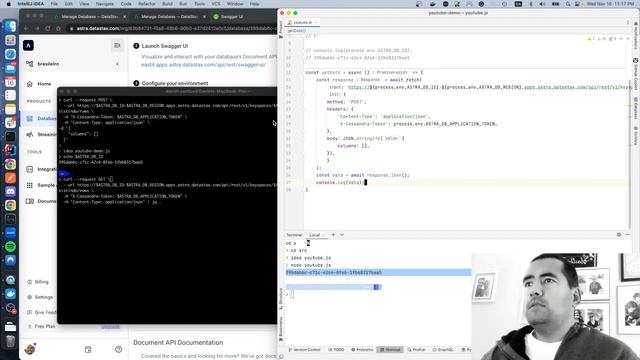Click the browser back arrow
640x360 pixels.
pyautogui.click(x=26, y=28)
